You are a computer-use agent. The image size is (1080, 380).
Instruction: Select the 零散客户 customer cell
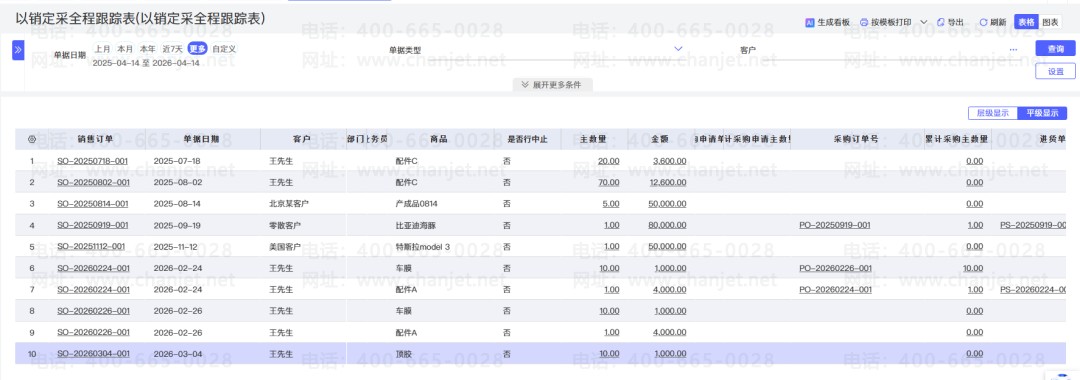(285, 225)
